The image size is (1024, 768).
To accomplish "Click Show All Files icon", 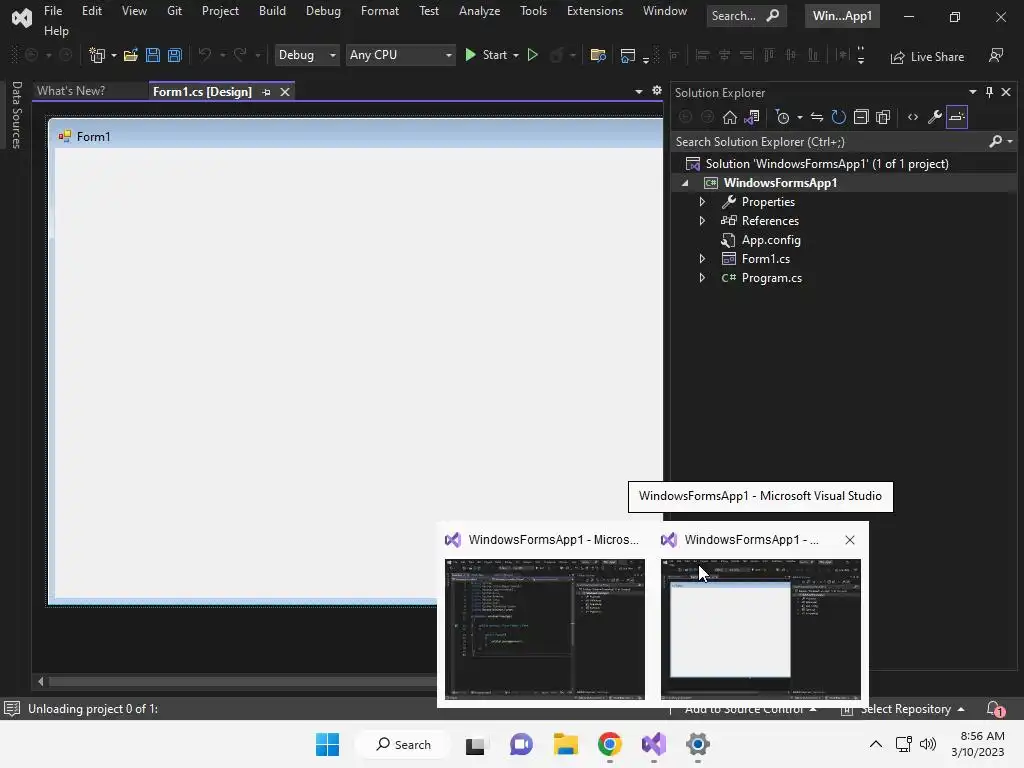I will (883, 117).
